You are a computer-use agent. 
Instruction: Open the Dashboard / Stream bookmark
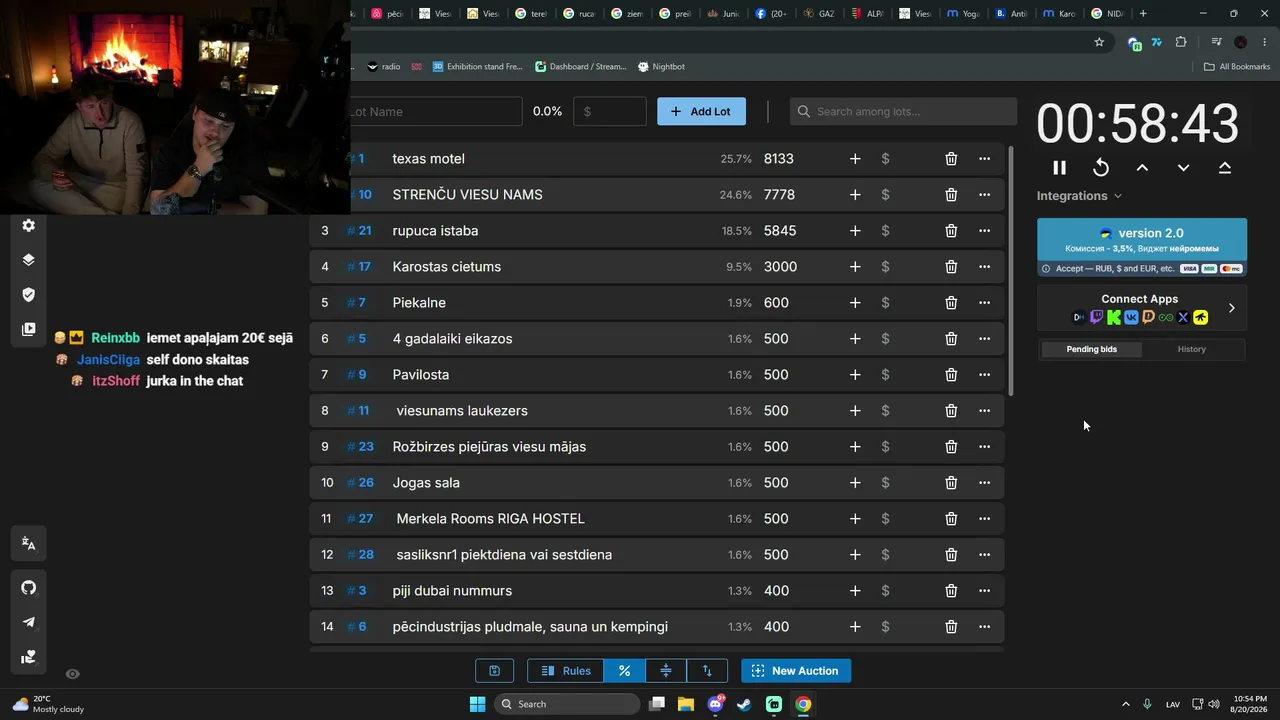(x=581, y=67)
